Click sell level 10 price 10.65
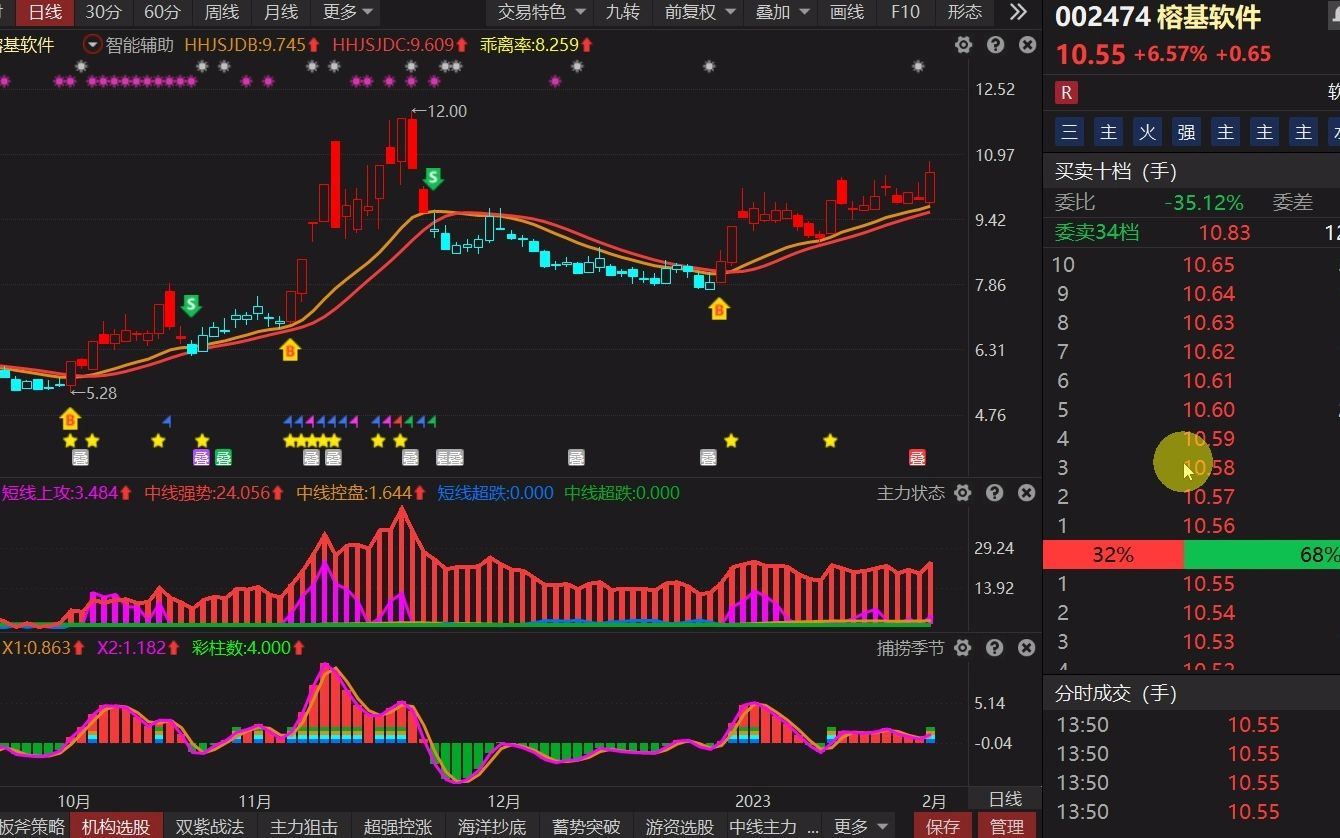 (1208, 265)
